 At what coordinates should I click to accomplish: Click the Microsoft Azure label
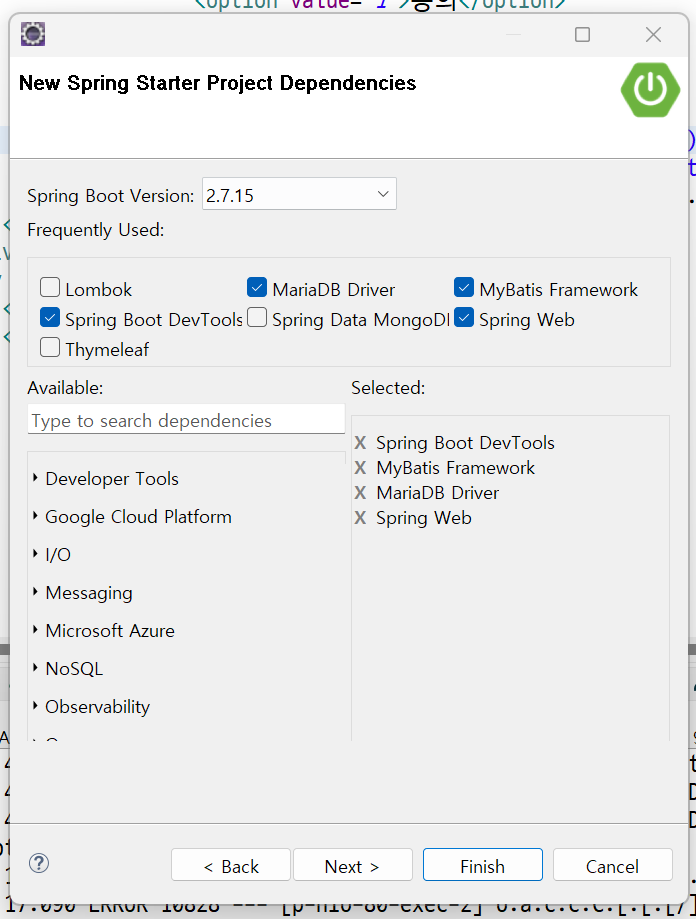(x=110, y=631)
